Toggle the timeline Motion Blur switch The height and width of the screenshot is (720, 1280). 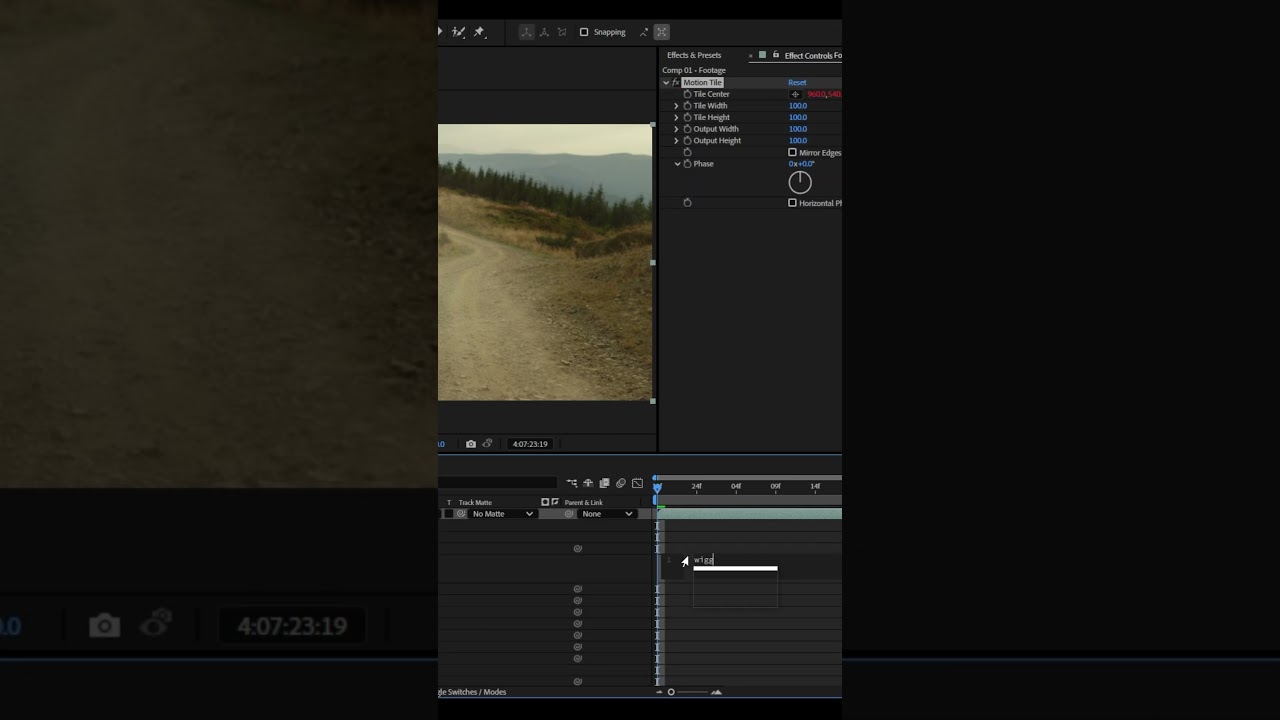[x=620, y=483]
